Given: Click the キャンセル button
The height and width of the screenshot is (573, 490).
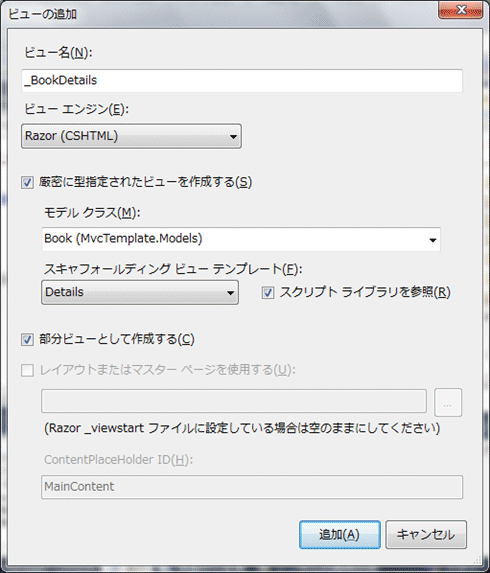Looking at the screenshot, I should [426, 535].
